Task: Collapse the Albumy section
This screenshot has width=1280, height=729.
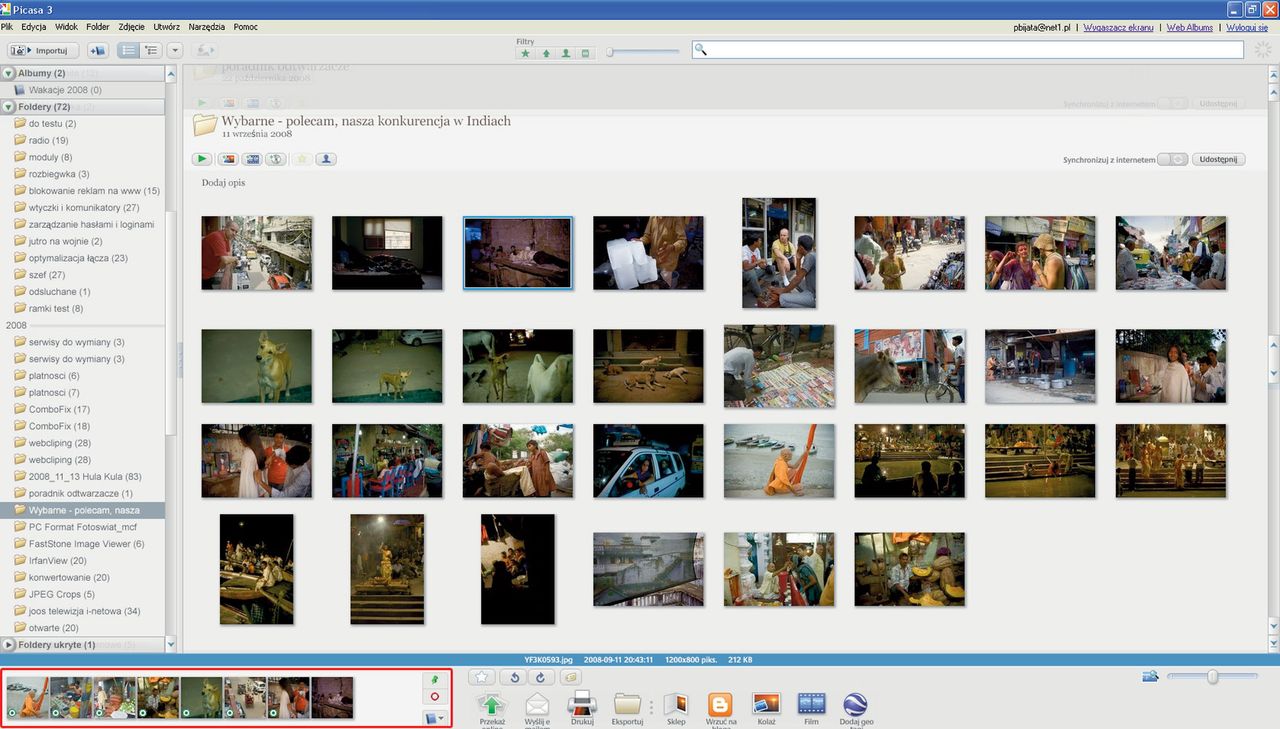Action: click(x=9, y=74)
